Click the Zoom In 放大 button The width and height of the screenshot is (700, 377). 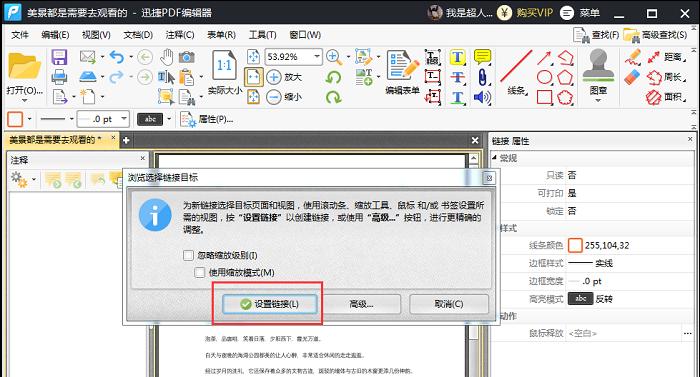[284, 77]
